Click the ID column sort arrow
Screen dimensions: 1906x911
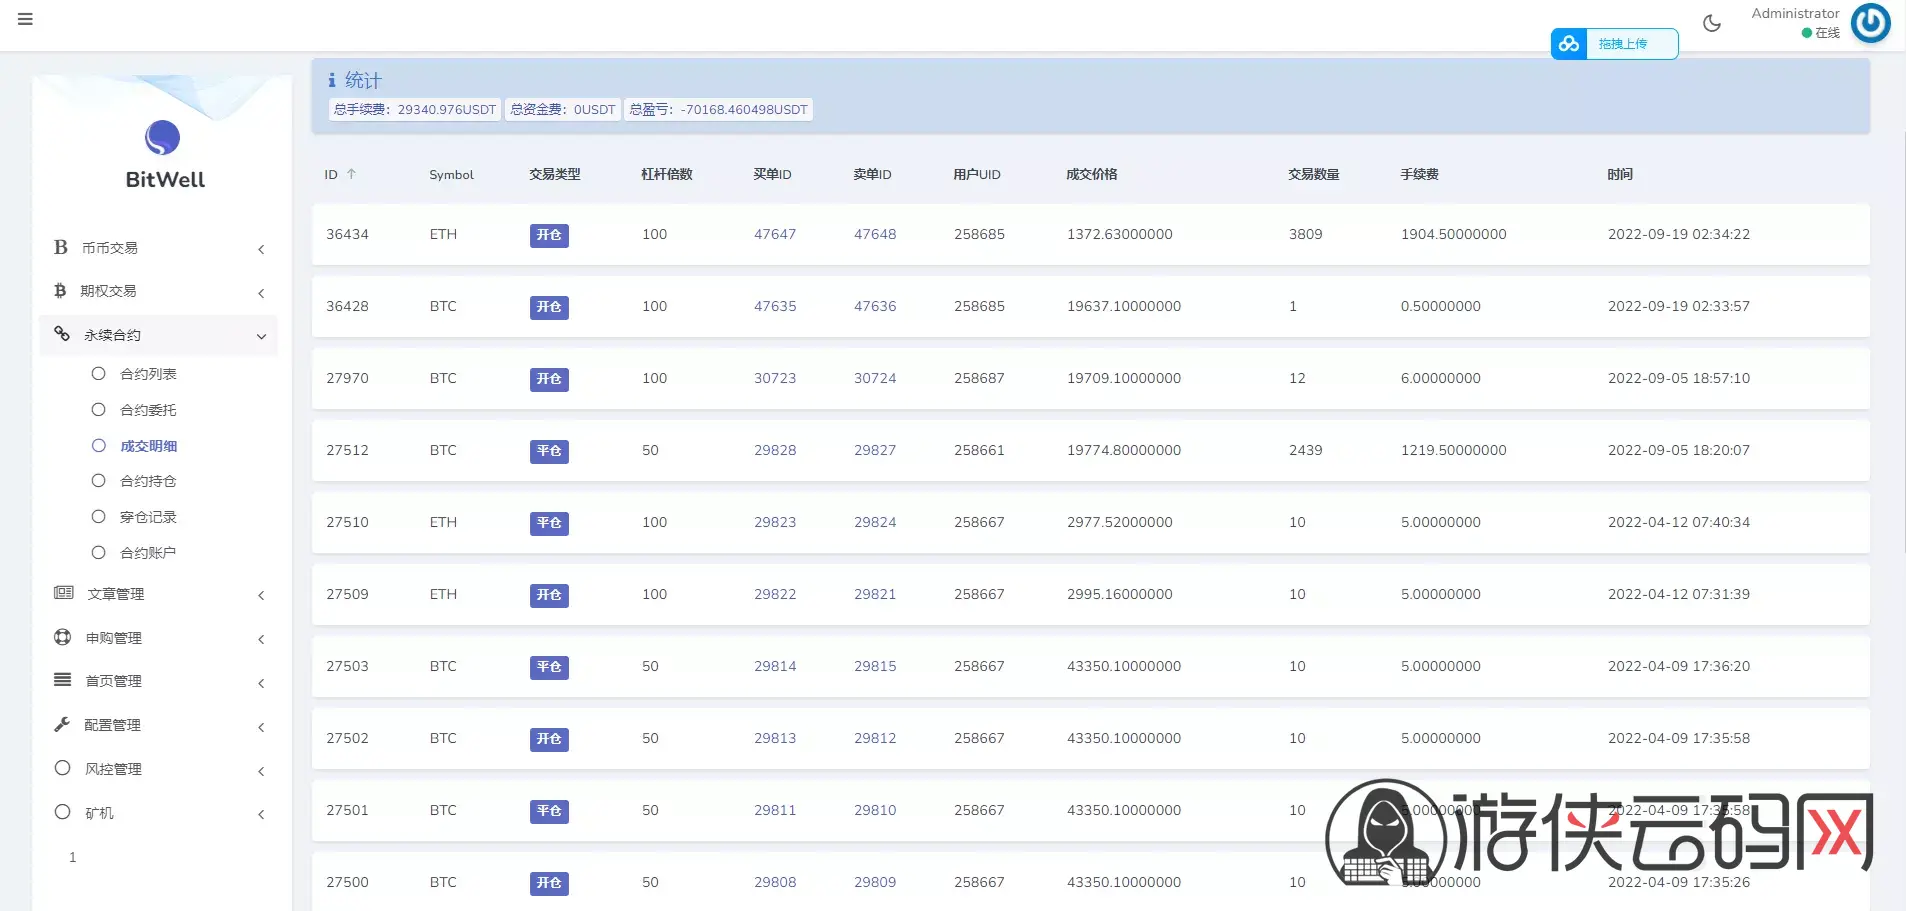point(351,174)
